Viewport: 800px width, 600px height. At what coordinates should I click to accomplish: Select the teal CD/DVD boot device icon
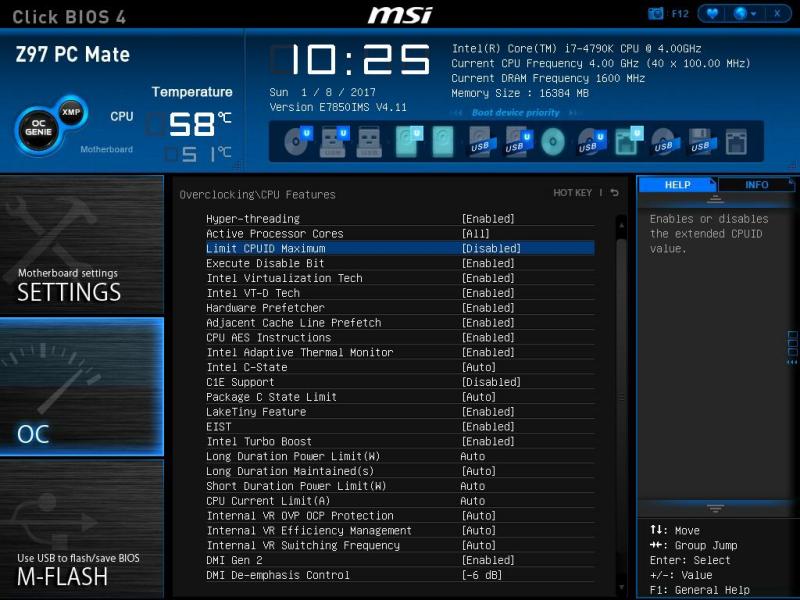coord(553,141)
